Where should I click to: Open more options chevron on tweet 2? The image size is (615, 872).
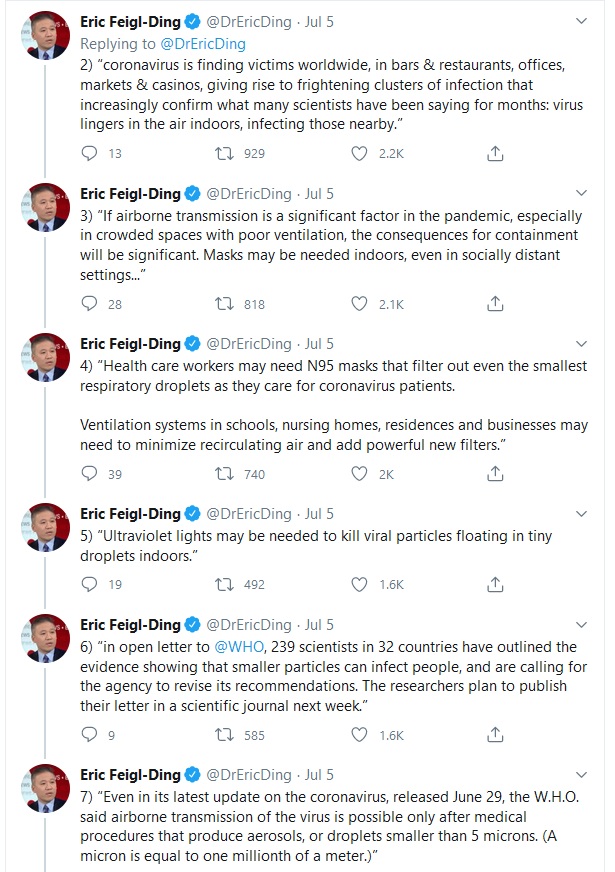pyautogui.click(x=582, y=19)
